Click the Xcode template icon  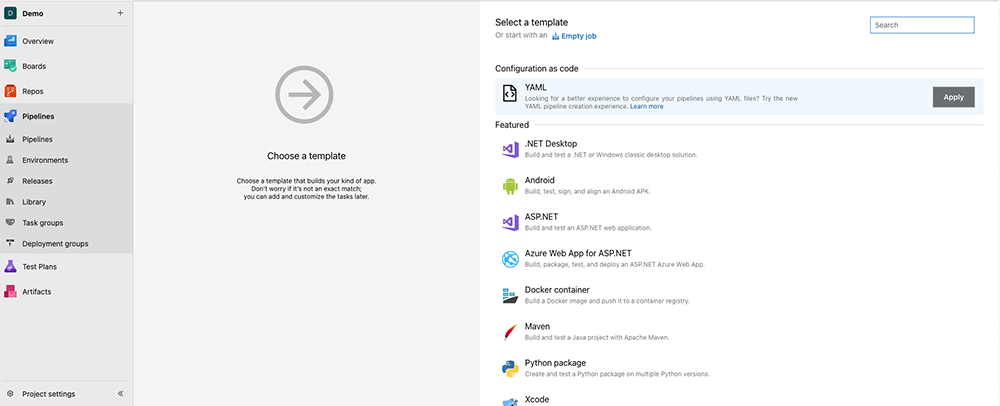coord(509,402)
